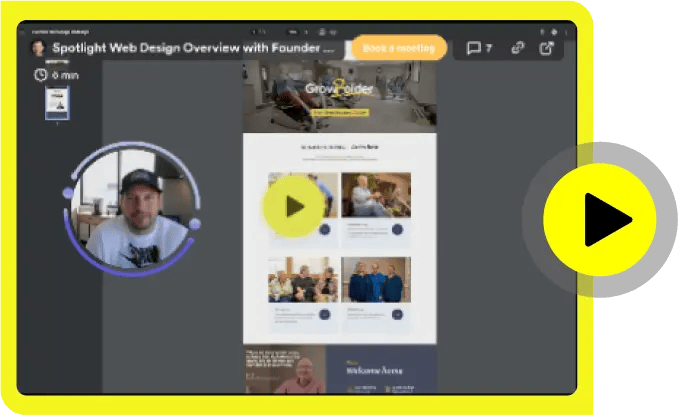Click the top-right seniors photo card
The width and height of the screenshot is (678, 415).
(x=376, y=195)
